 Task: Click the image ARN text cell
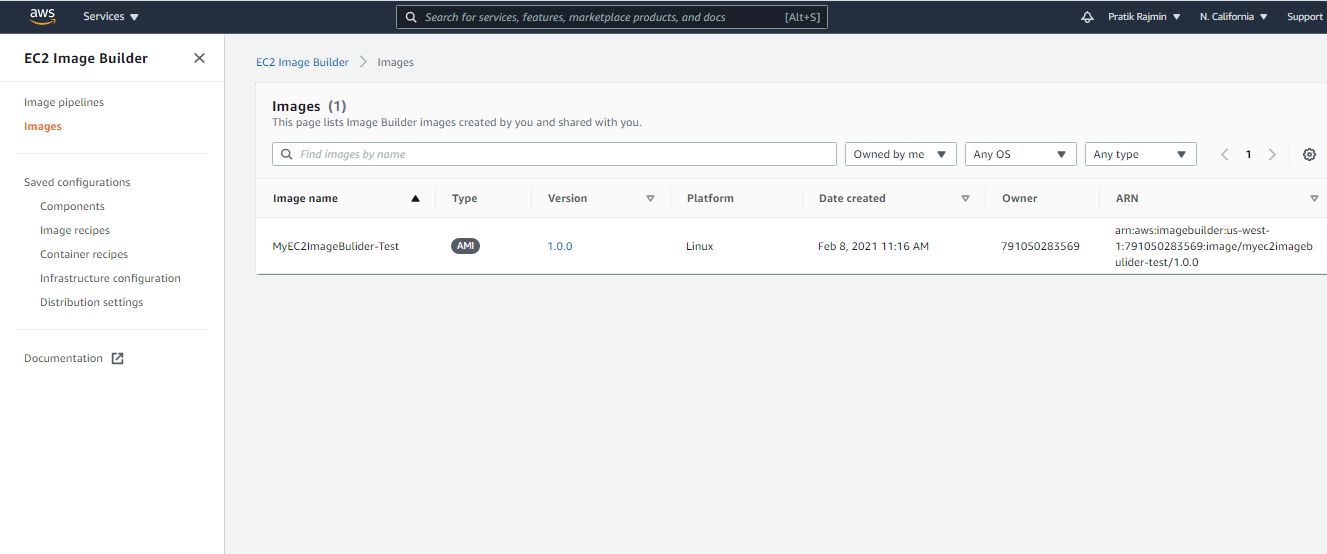click(x=1213, y=246)
